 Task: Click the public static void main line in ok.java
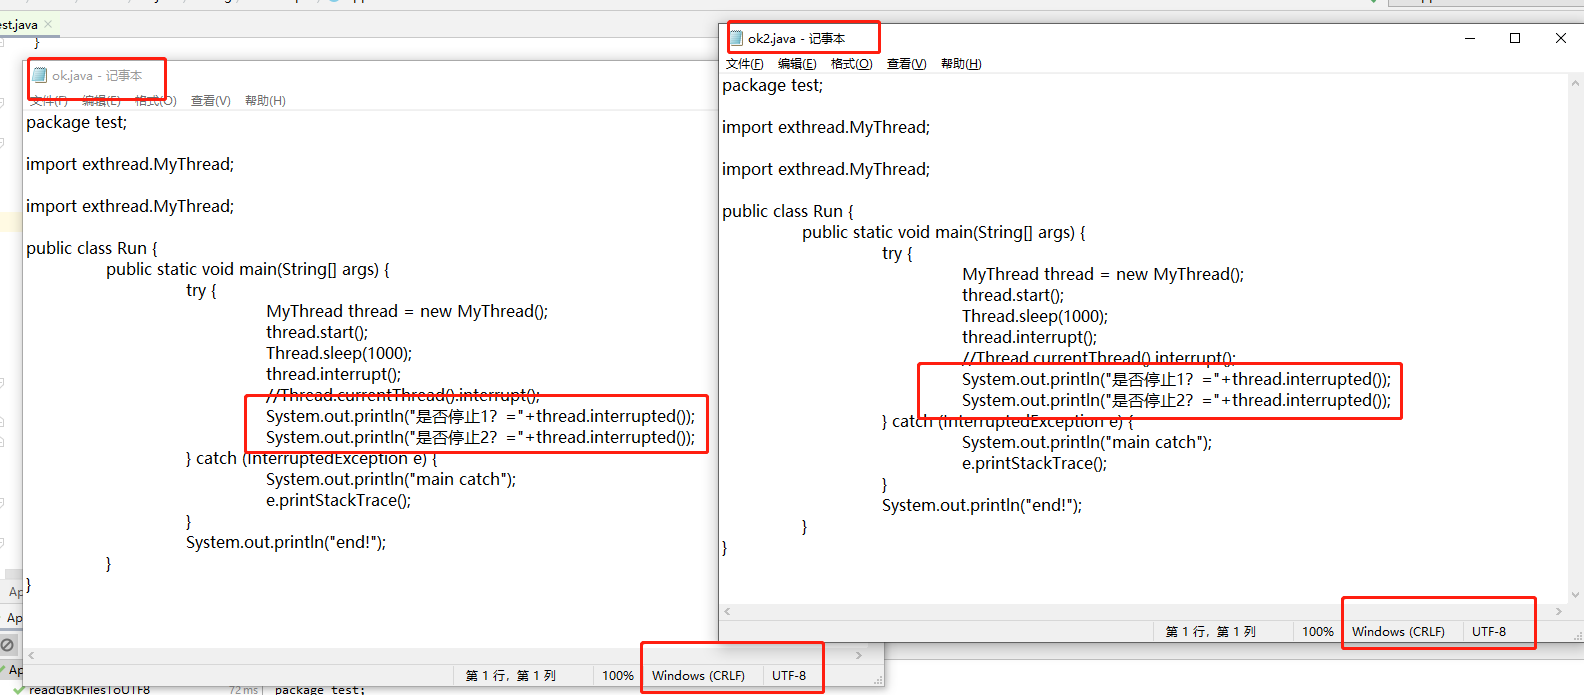248,270
